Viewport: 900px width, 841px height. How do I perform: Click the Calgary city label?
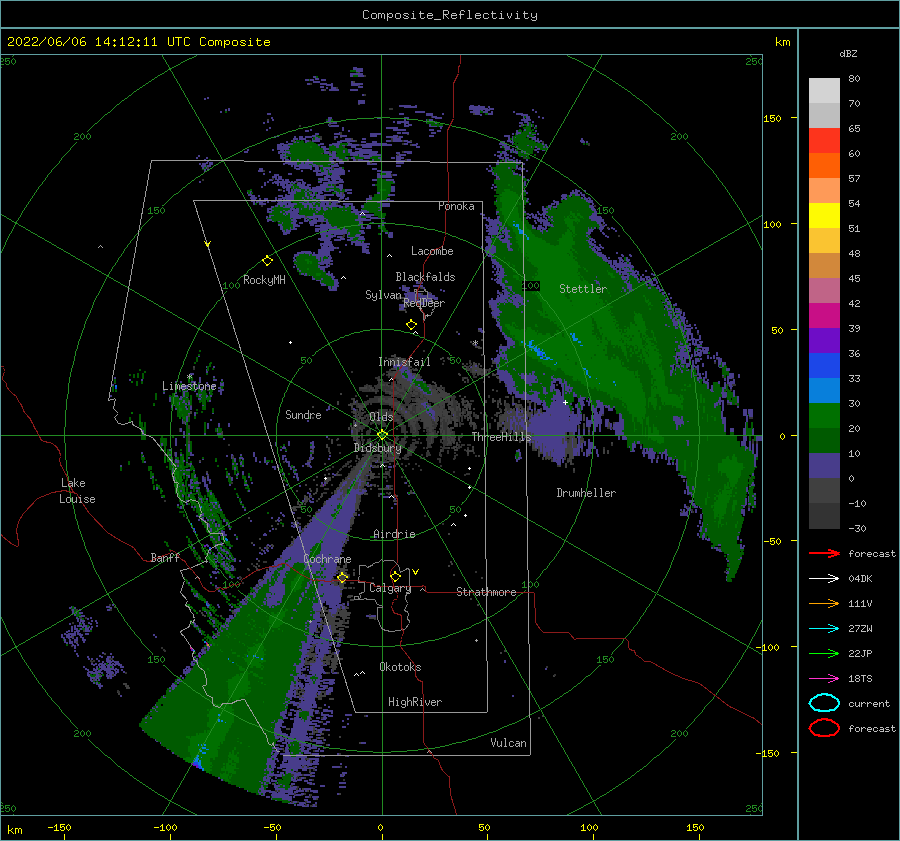[390, 588]
